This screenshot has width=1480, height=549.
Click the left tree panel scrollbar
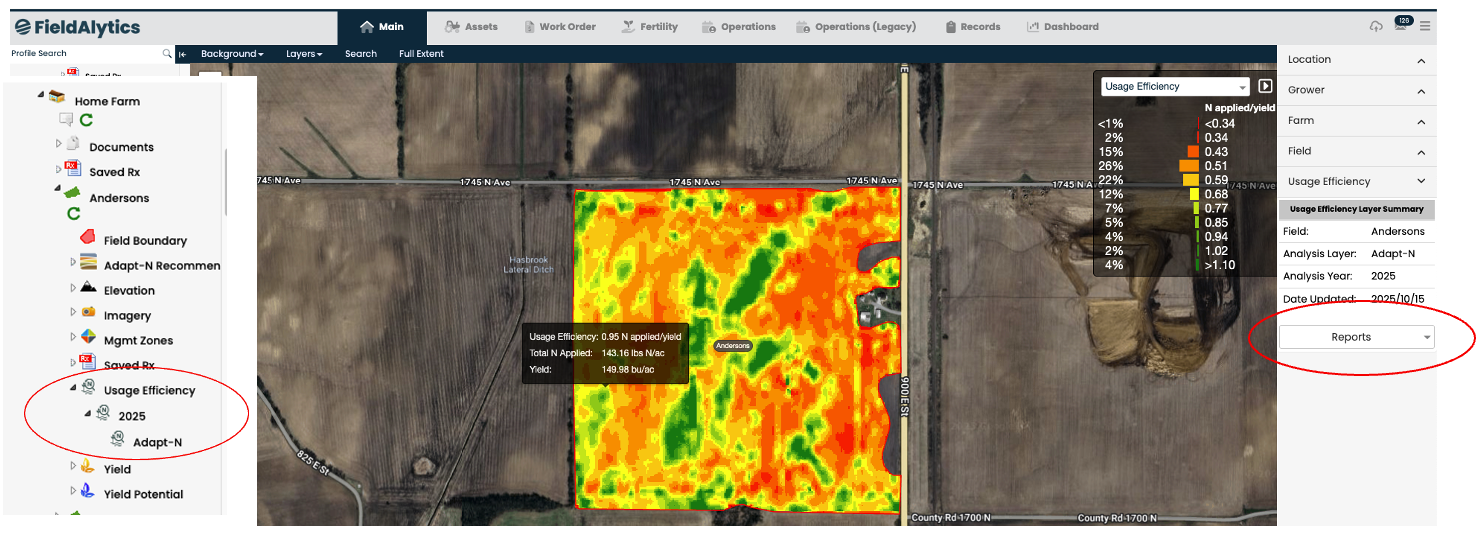pos(226,182)
